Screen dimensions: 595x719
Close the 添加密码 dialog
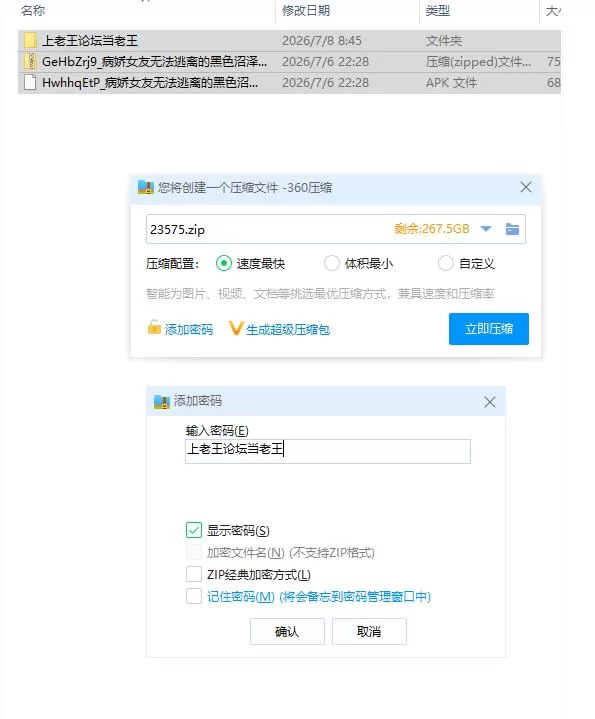[x=490, y=402]
